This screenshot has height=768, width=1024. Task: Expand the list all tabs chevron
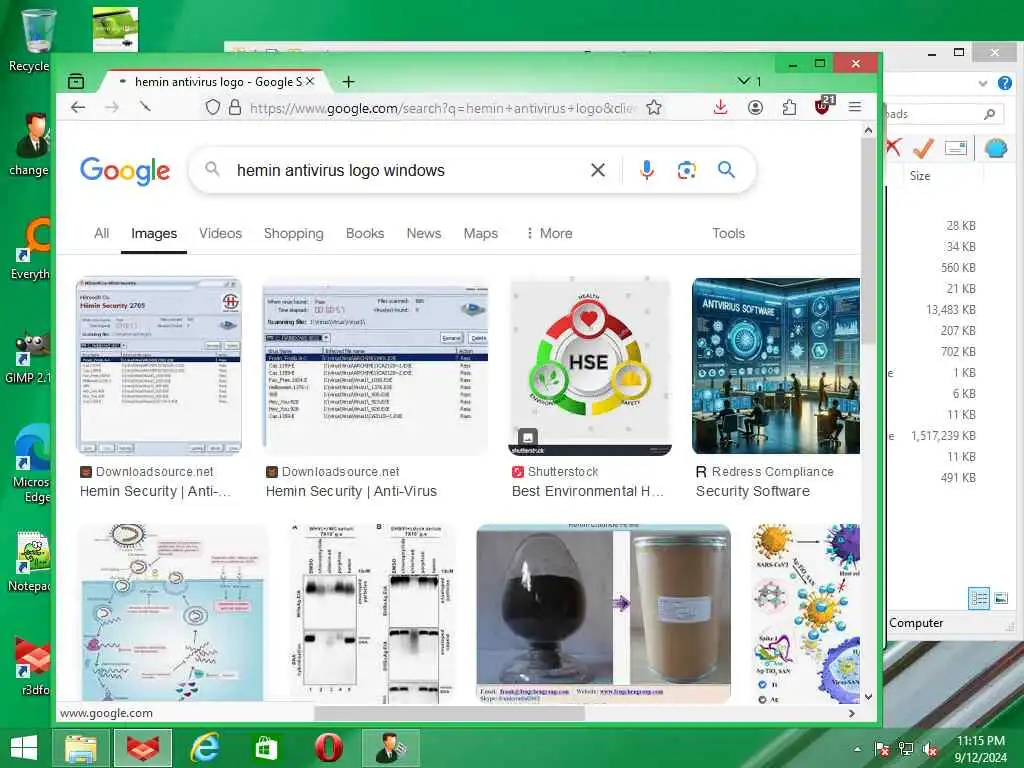pyautogui.click(x=743, y=81)
